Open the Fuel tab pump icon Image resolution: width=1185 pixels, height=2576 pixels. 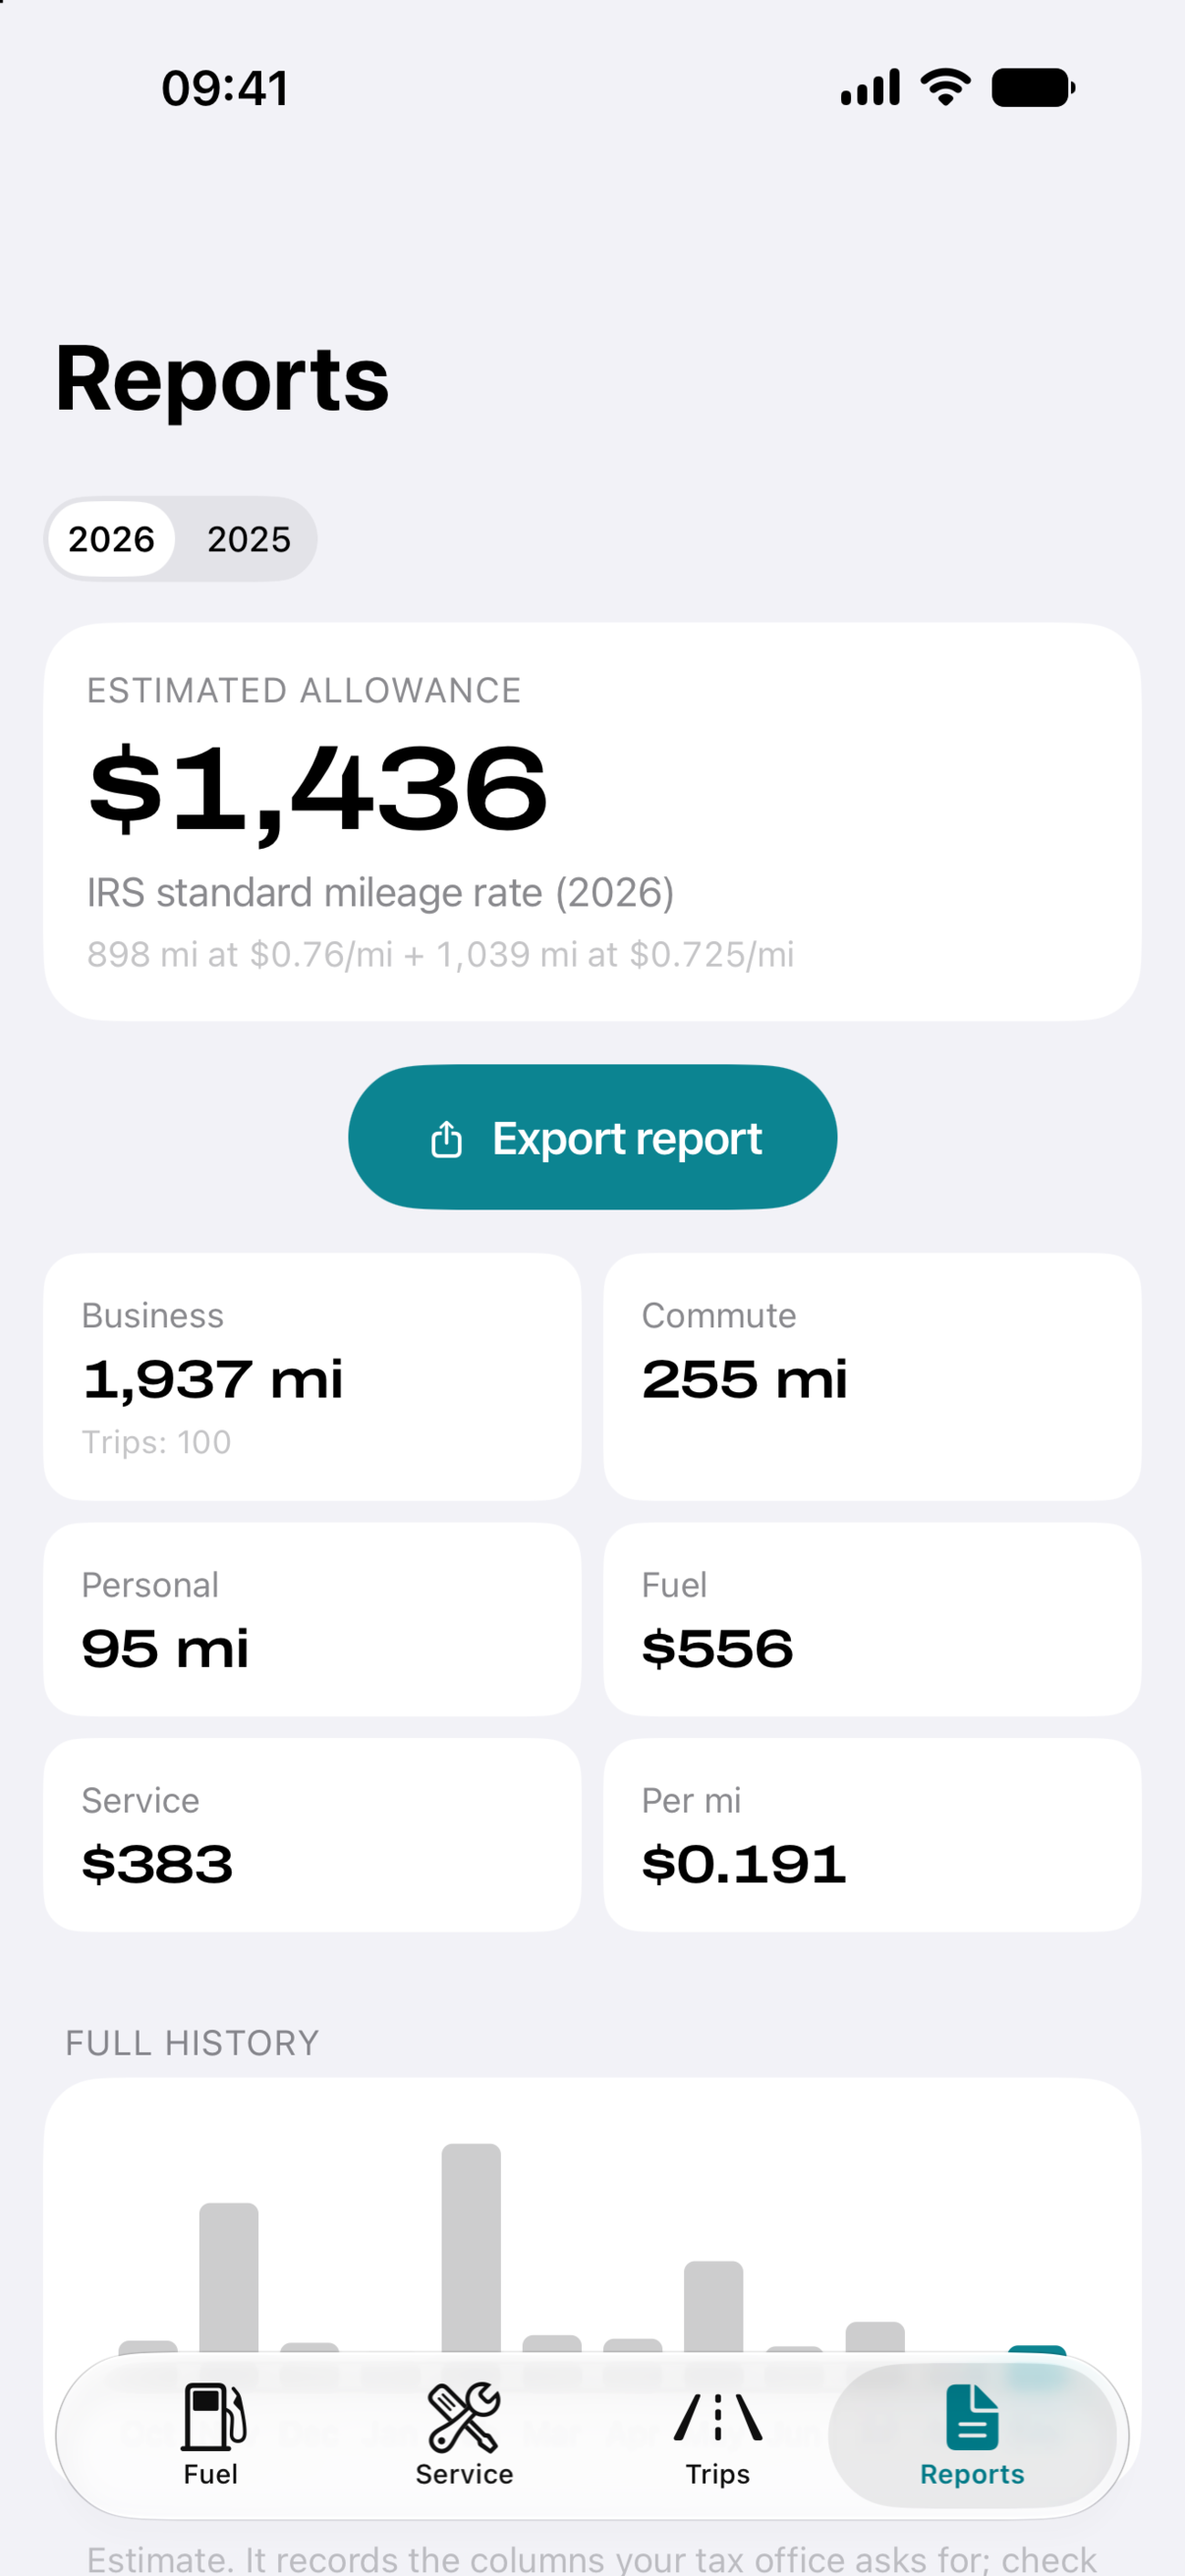point(212,2417)
